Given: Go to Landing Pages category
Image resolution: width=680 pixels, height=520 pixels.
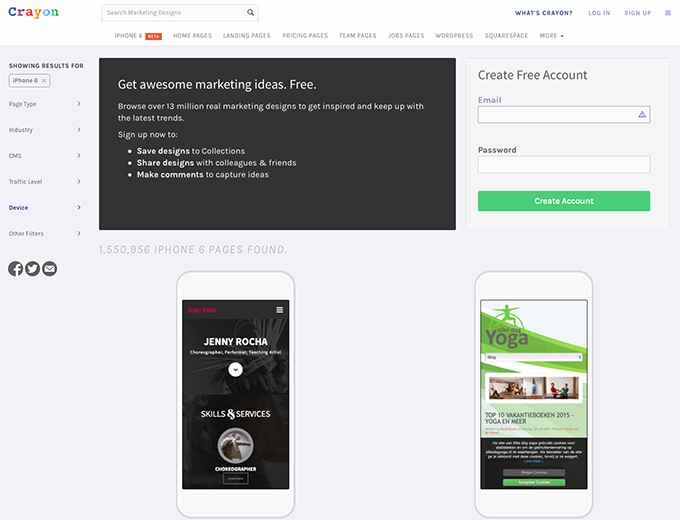Looking at the screenshot, I should [246, 36].
